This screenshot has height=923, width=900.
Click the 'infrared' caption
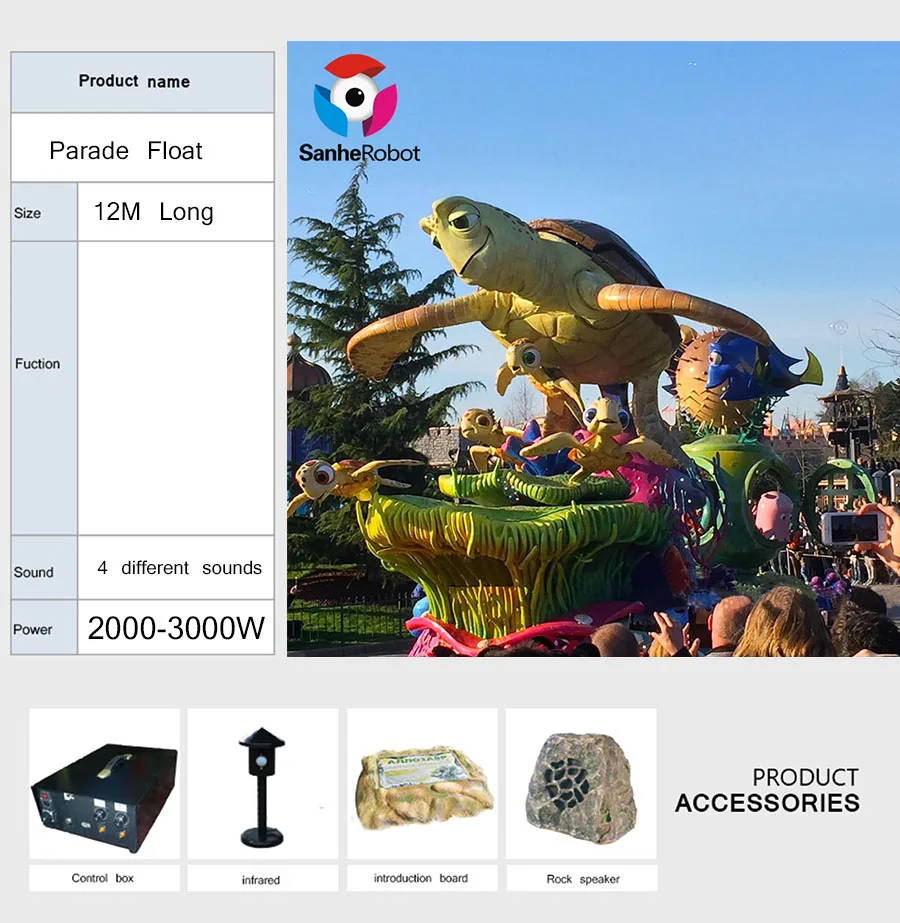click(261, 879)
